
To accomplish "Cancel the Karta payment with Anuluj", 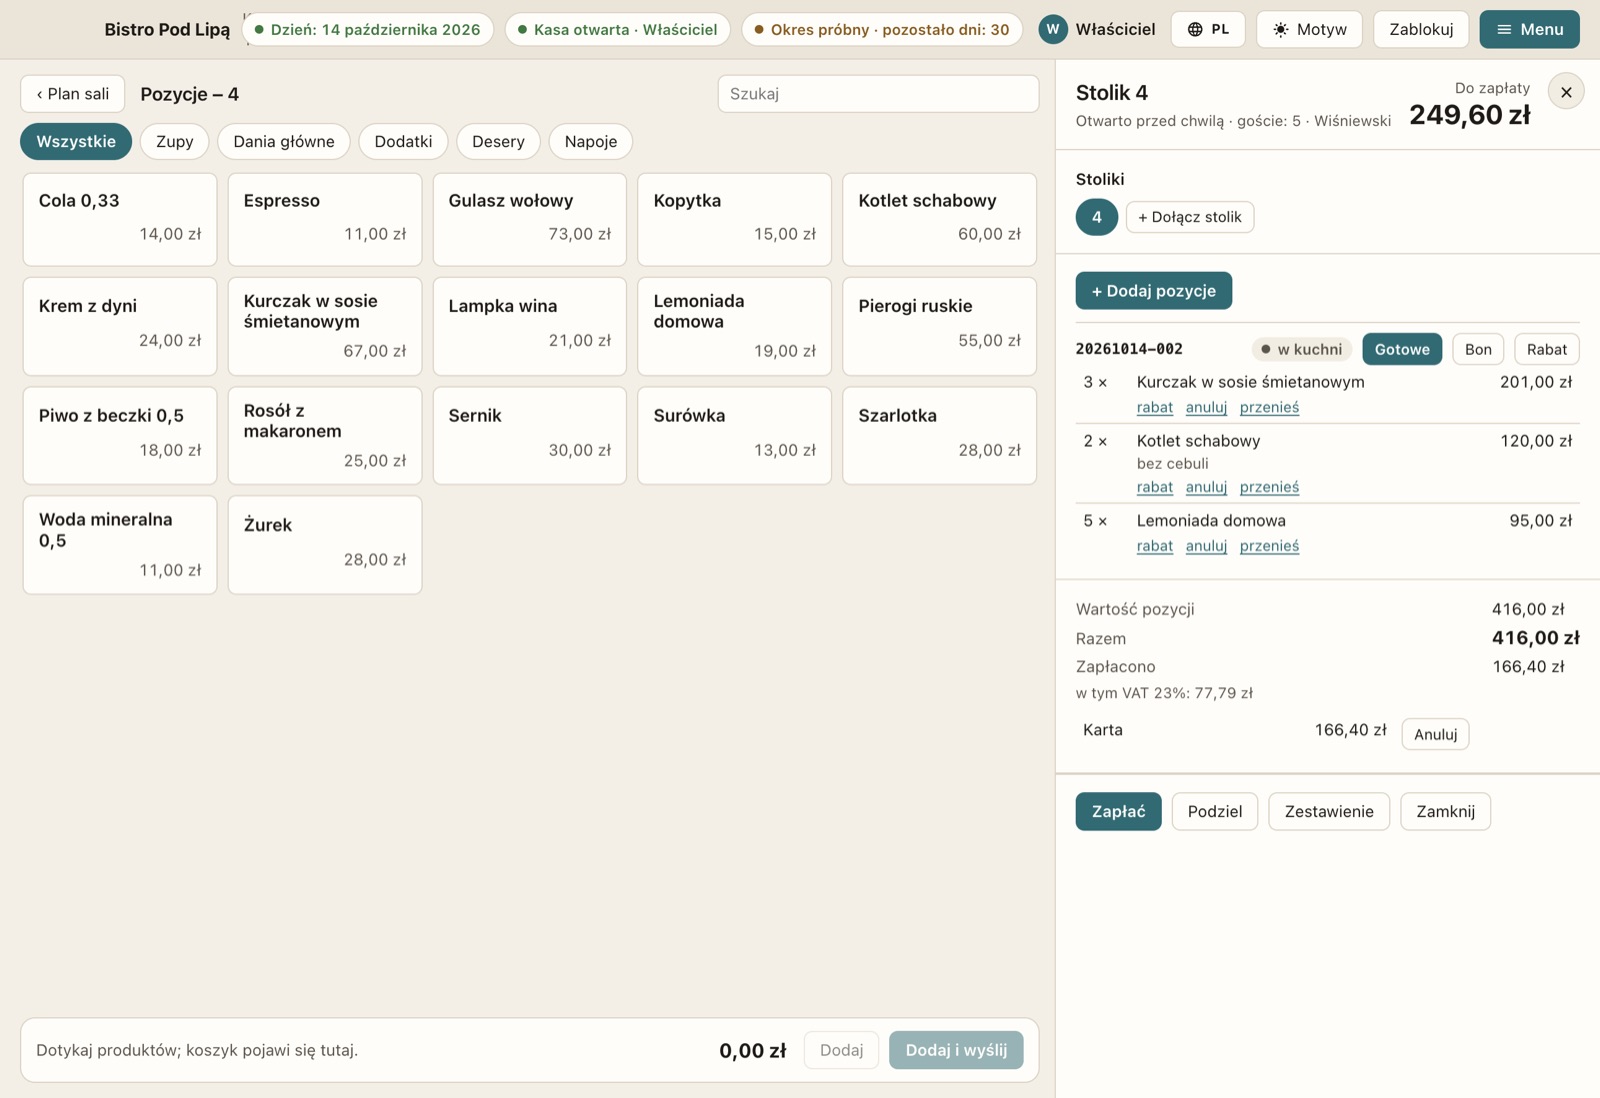I will point(1435,734).
